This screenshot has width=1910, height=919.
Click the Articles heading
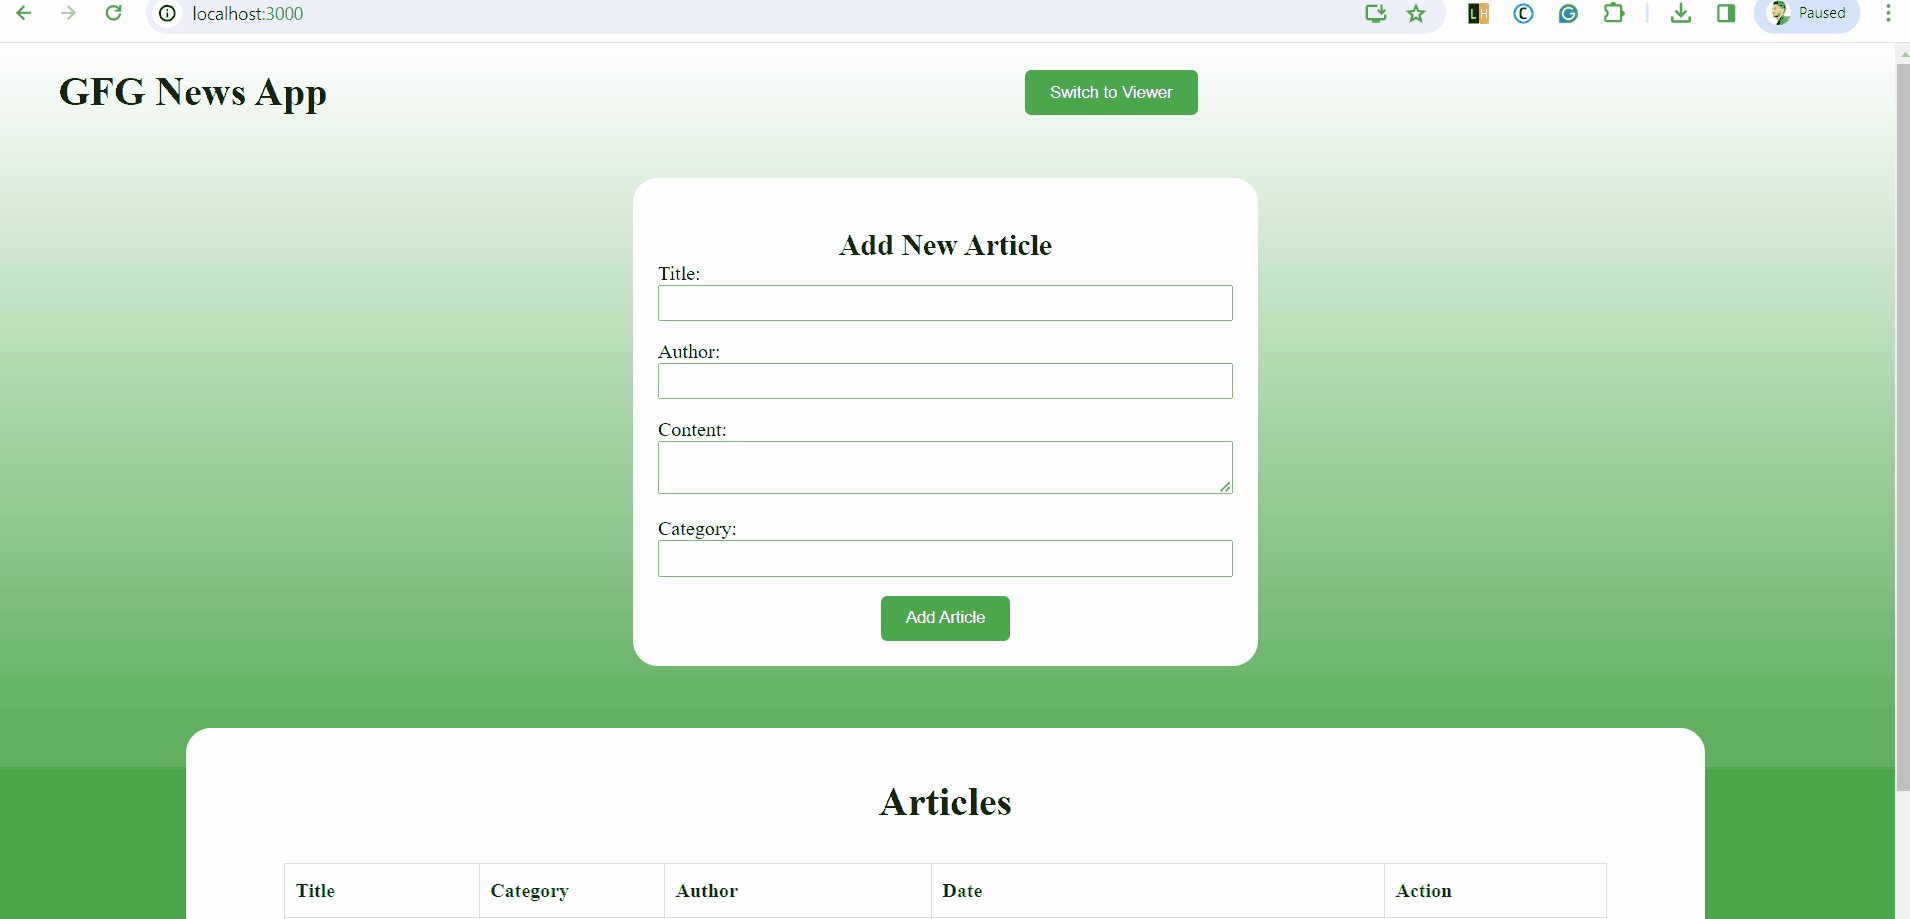[x=945, y=802]
